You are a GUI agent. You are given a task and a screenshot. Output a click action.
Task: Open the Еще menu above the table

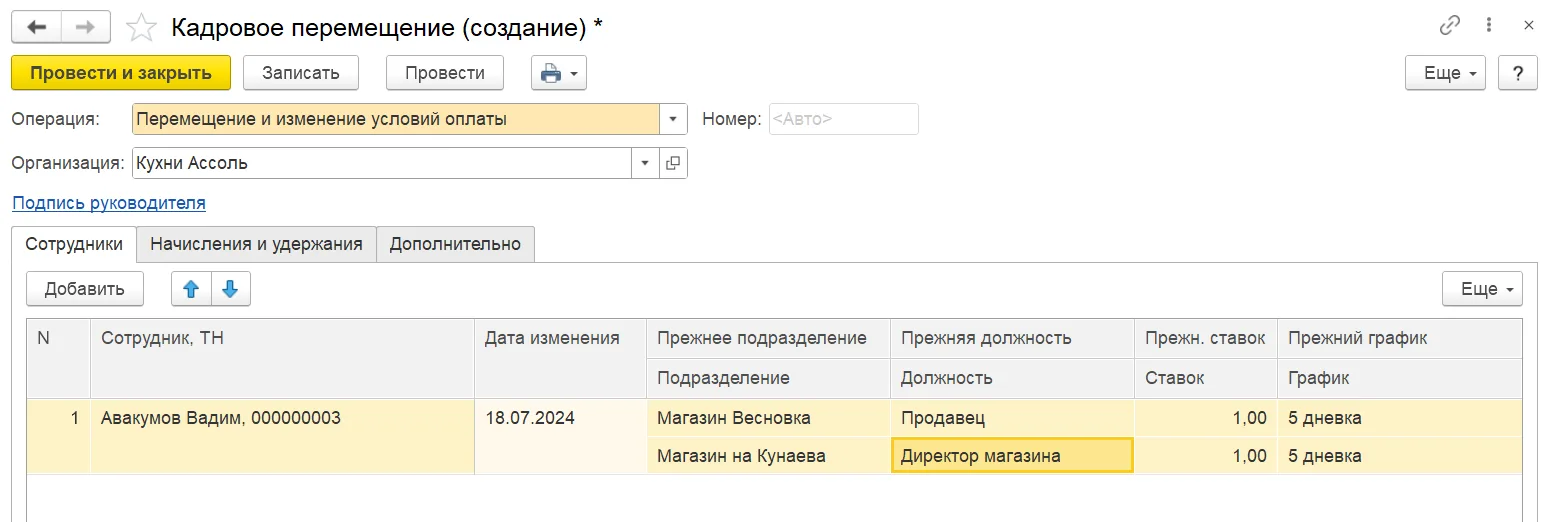coord(1482,289)
